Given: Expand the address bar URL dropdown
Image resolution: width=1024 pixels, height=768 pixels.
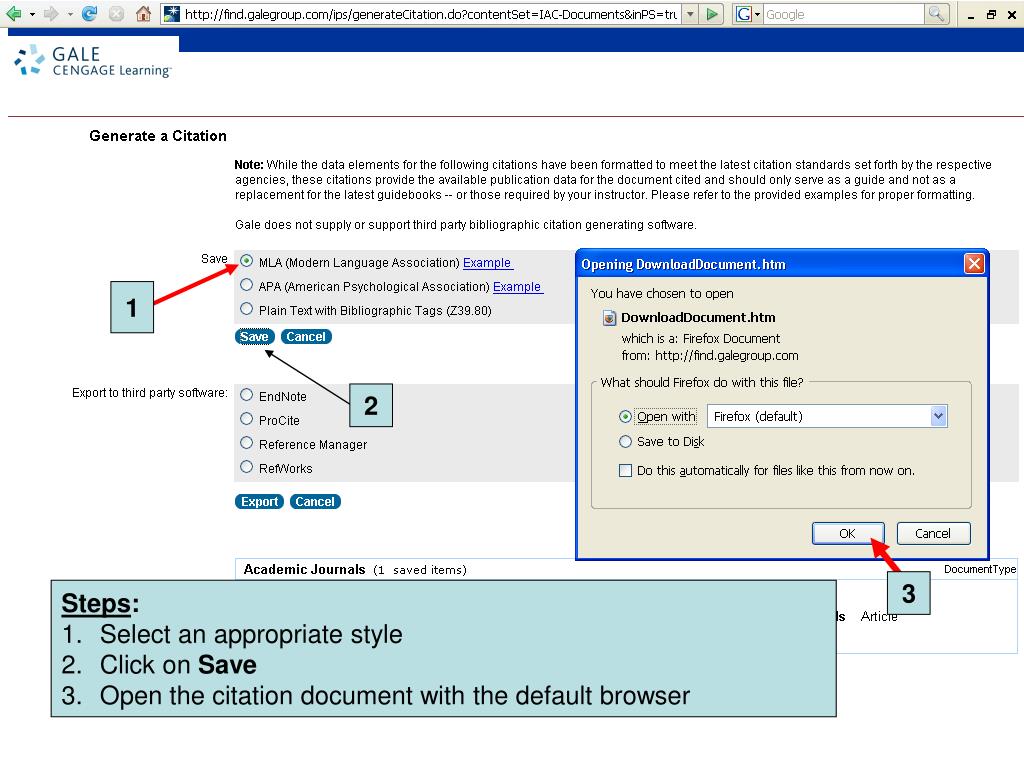Looking at the screenshot, I should coord(690,14).
